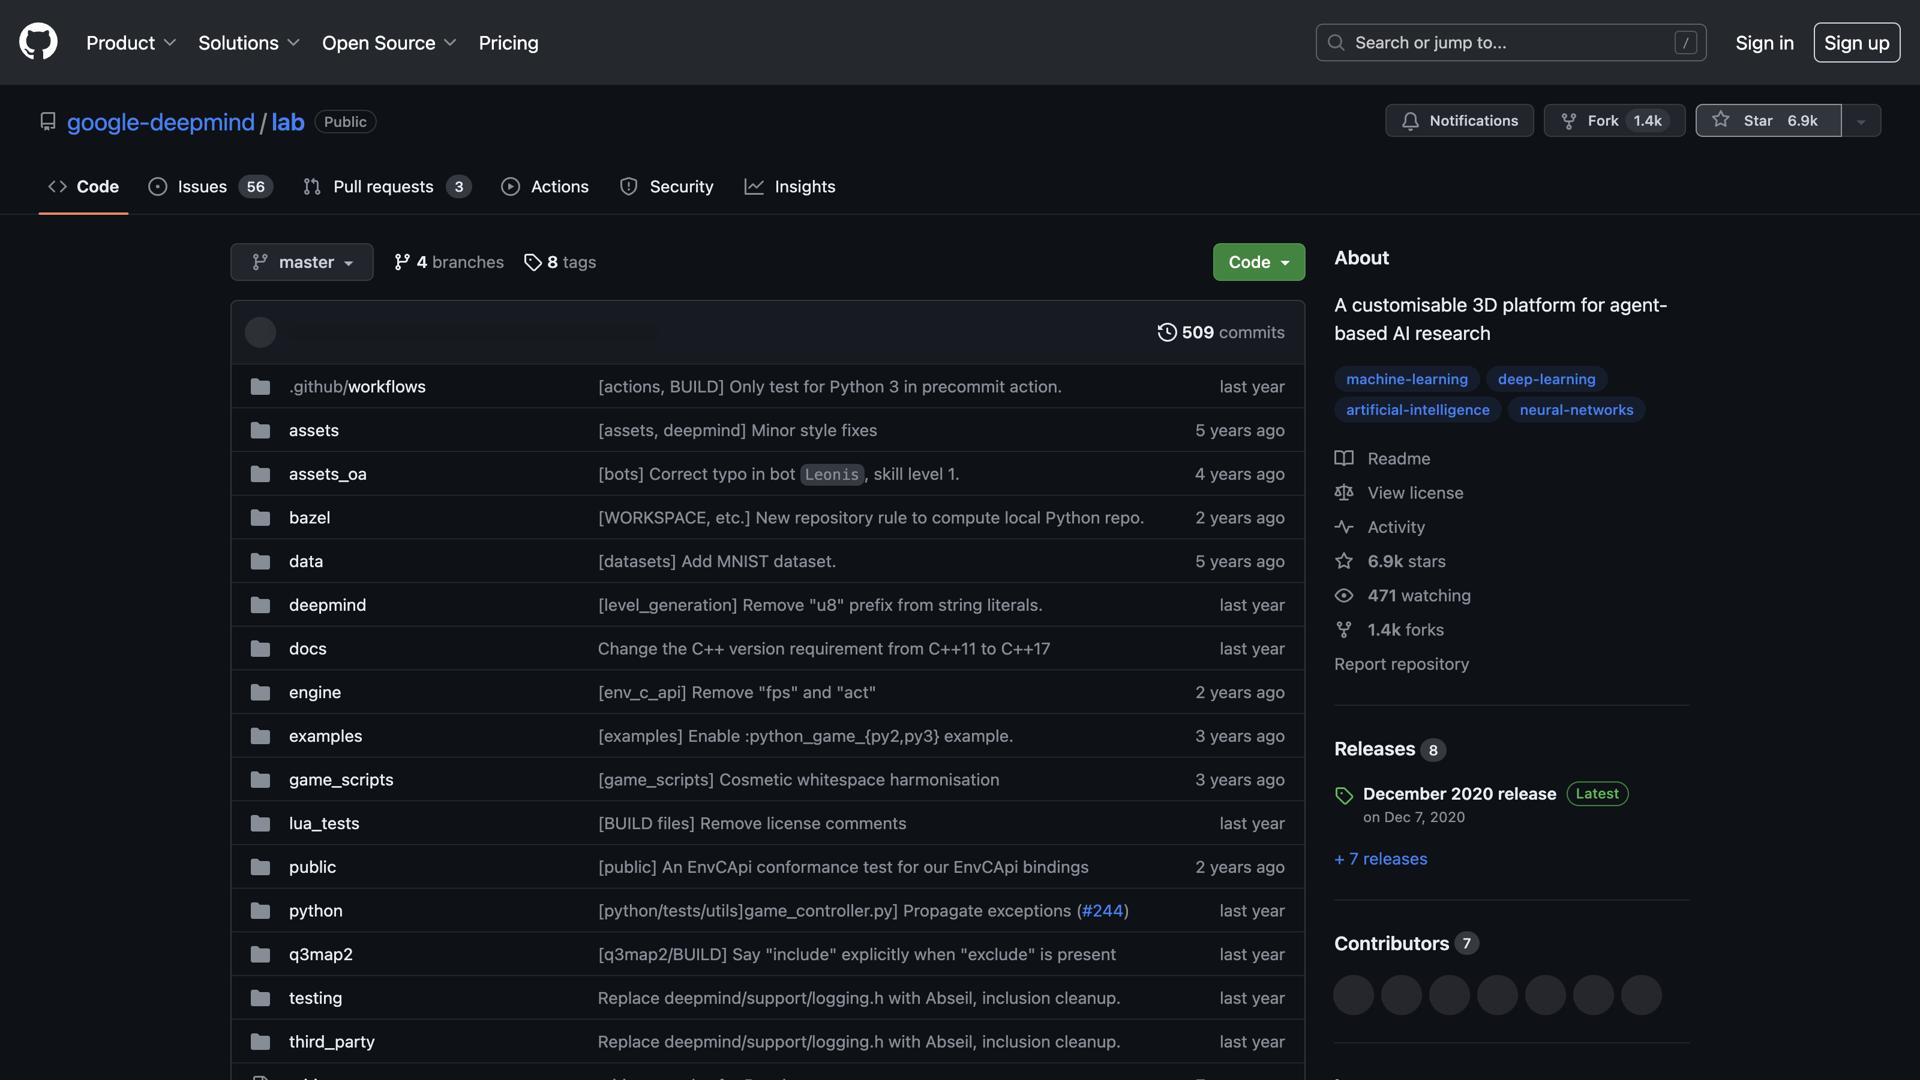Open Security via the shield icon

coord(628,186)
